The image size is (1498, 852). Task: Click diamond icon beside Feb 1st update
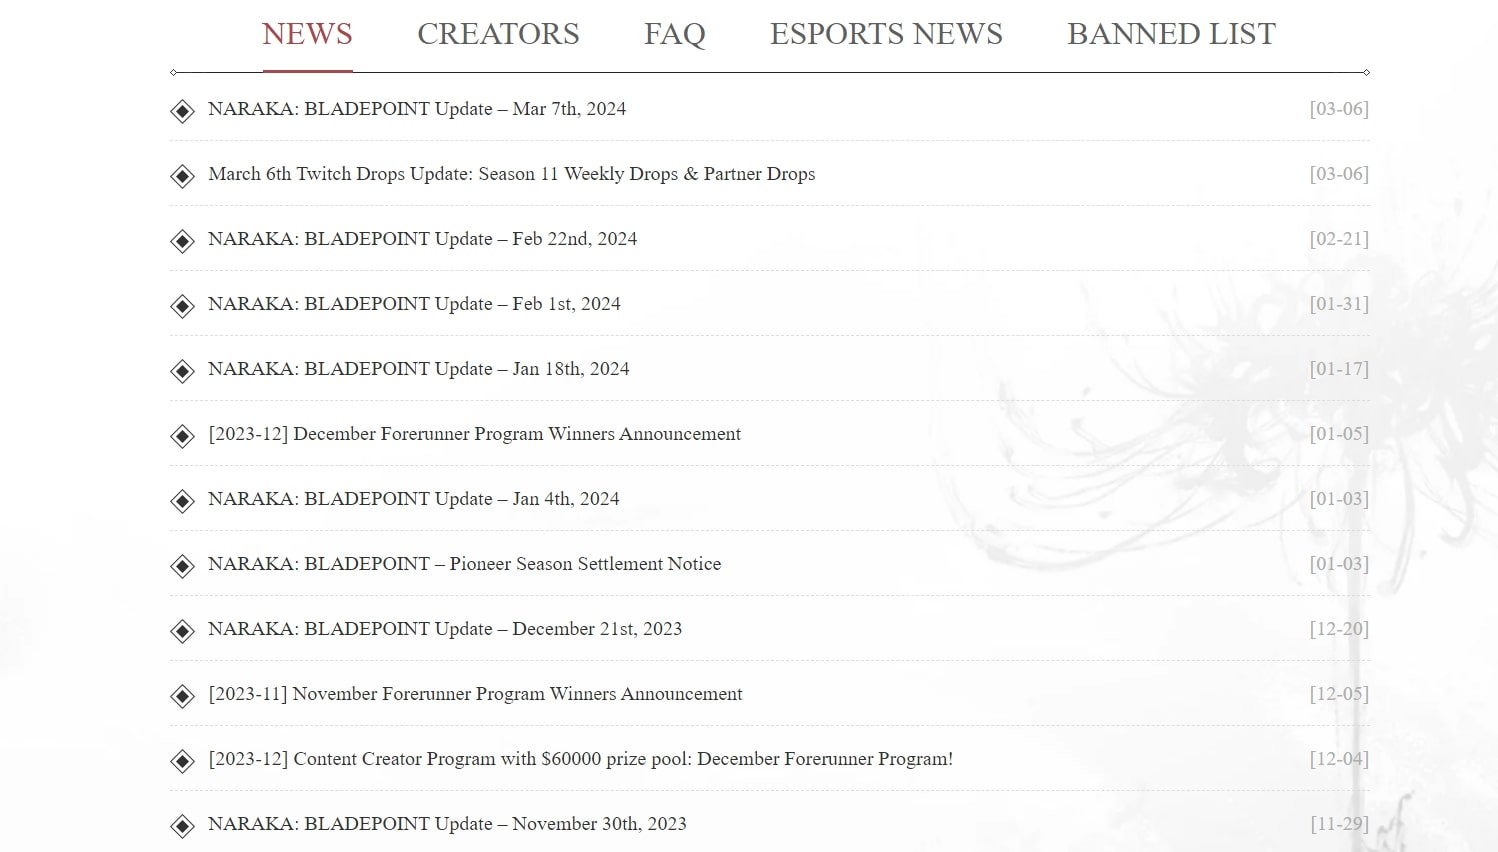[182, 306]
